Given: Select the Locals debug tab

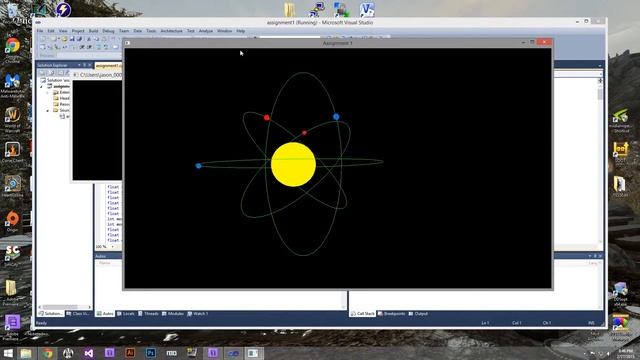Looking at the screenshot, I should [126, 313].
